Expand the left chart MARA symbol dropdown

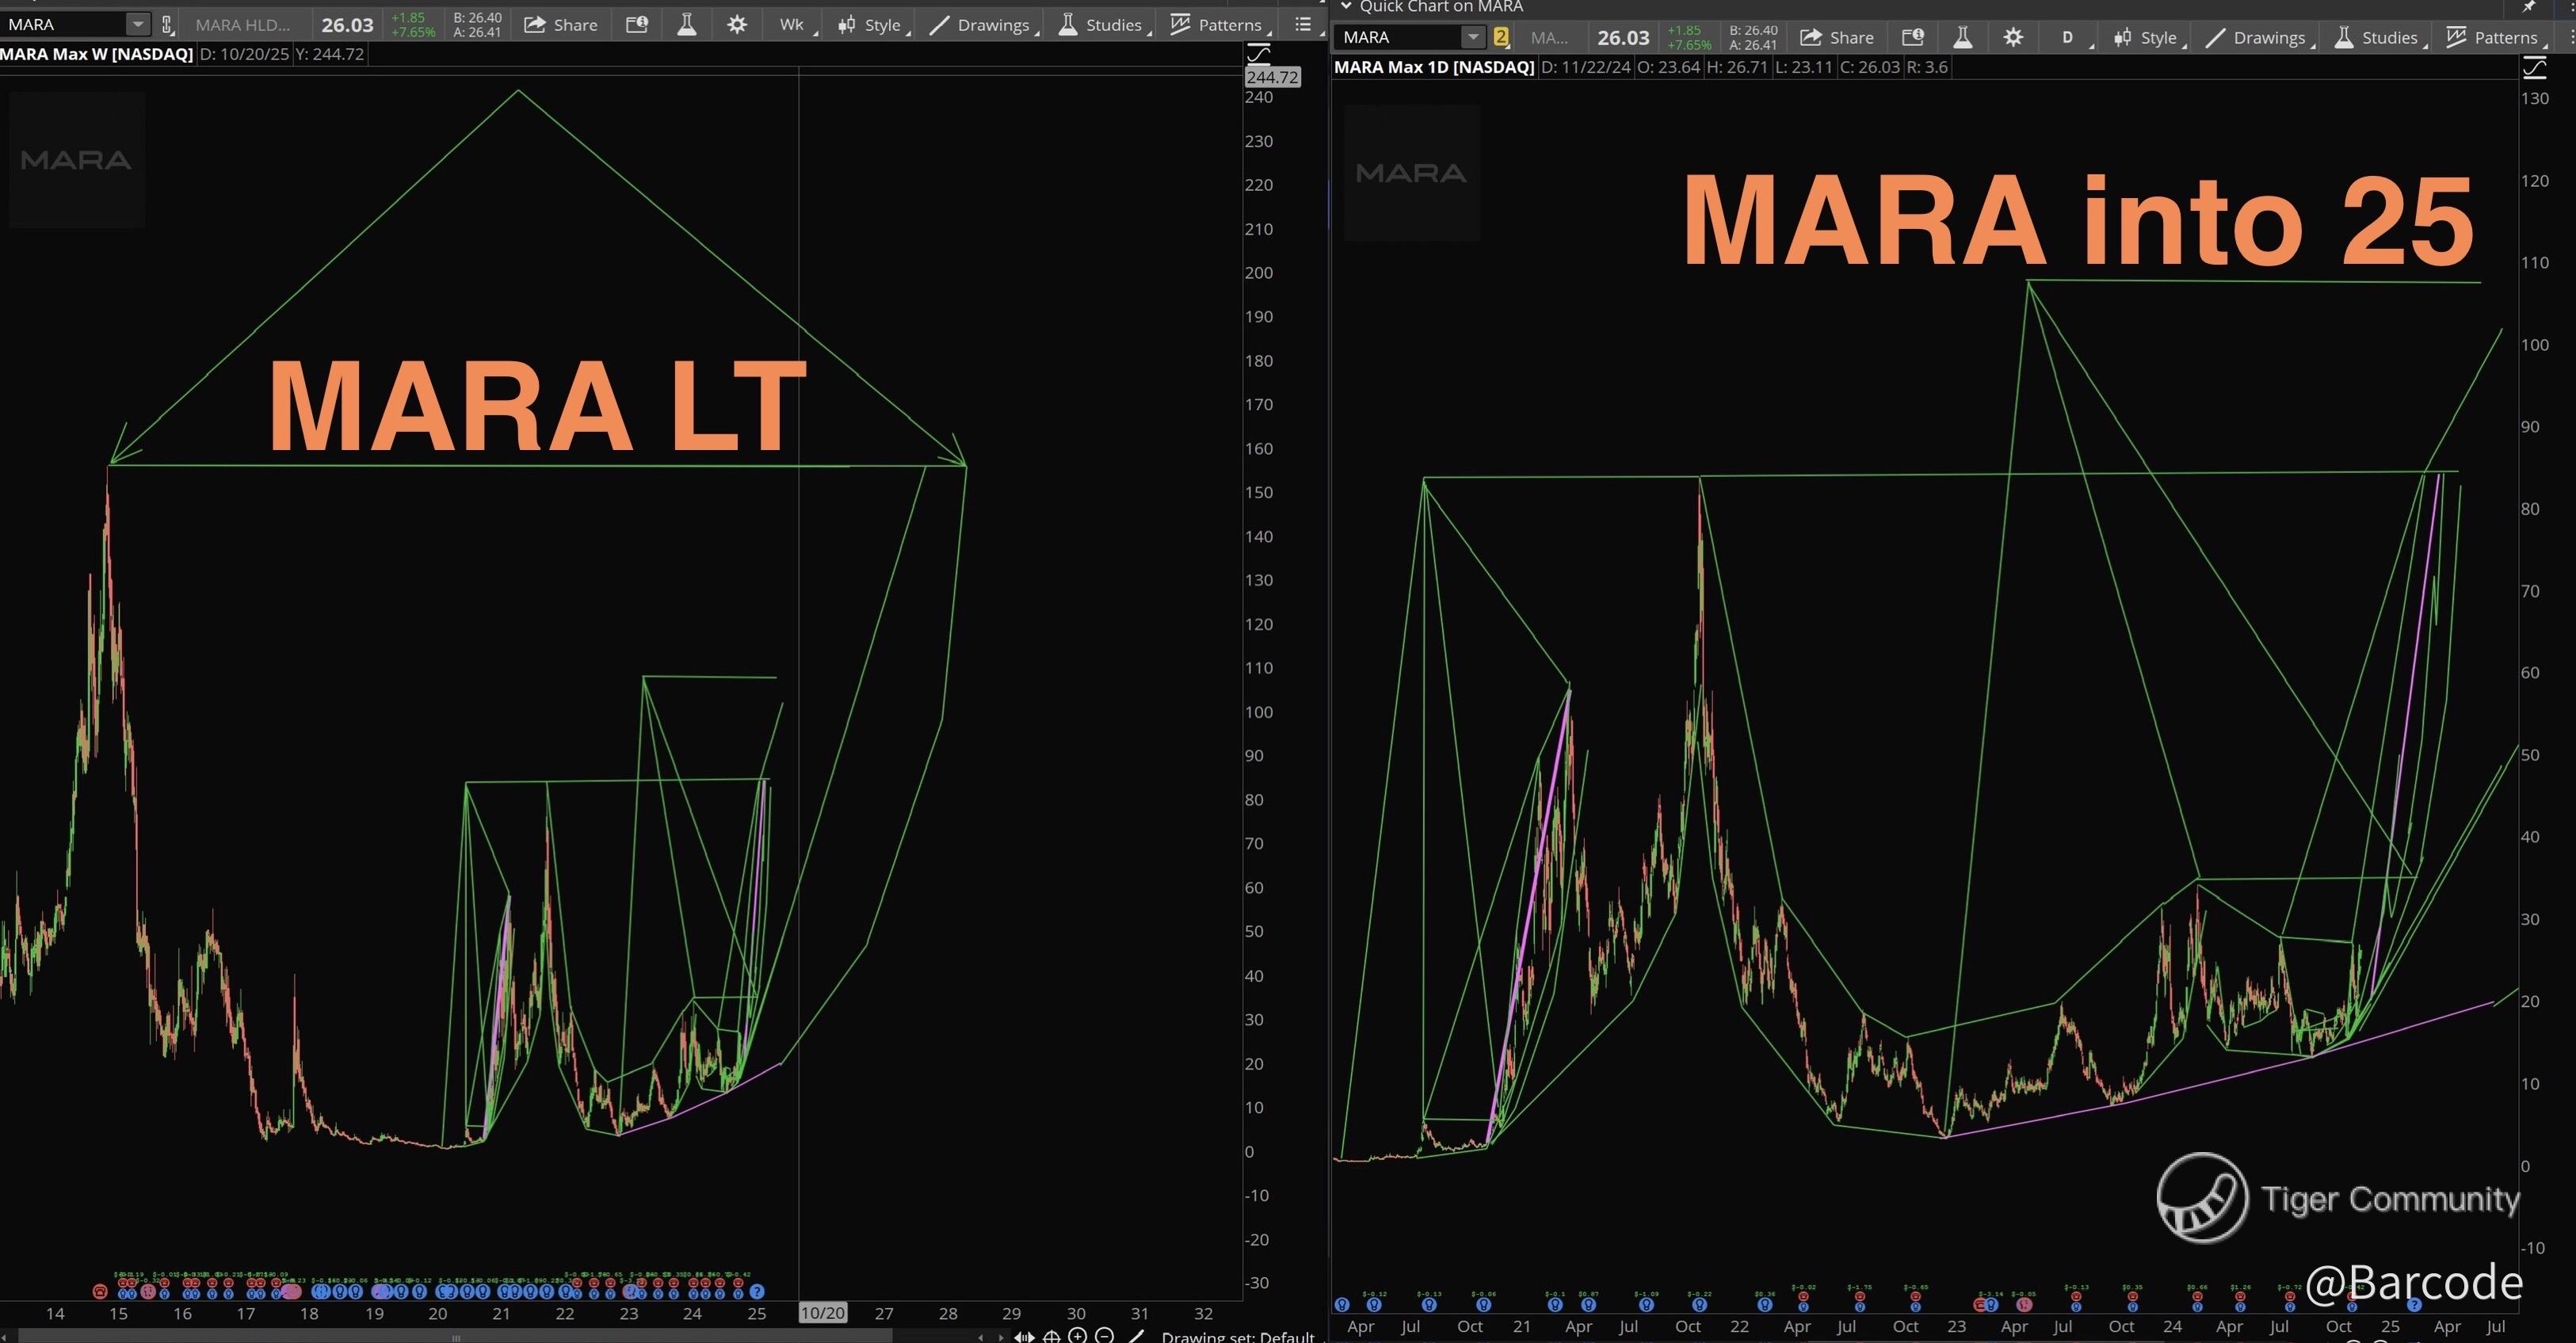(138, 25)
